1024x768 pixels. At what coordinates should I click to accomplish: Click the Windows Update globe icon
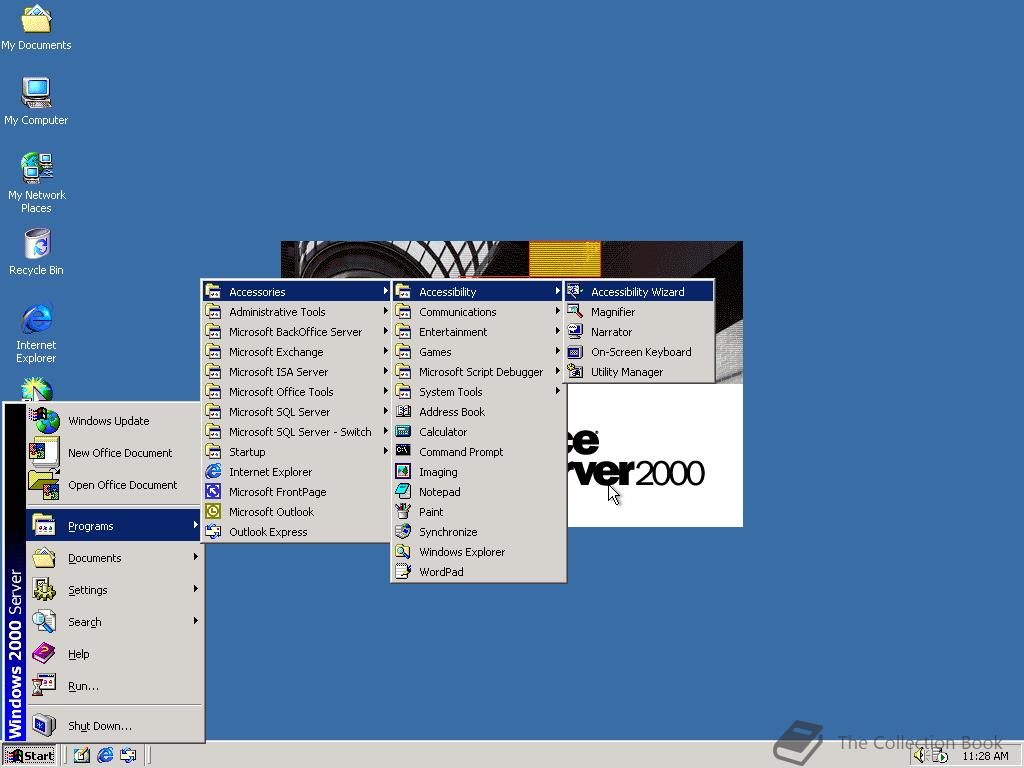[x=45, y=421]
